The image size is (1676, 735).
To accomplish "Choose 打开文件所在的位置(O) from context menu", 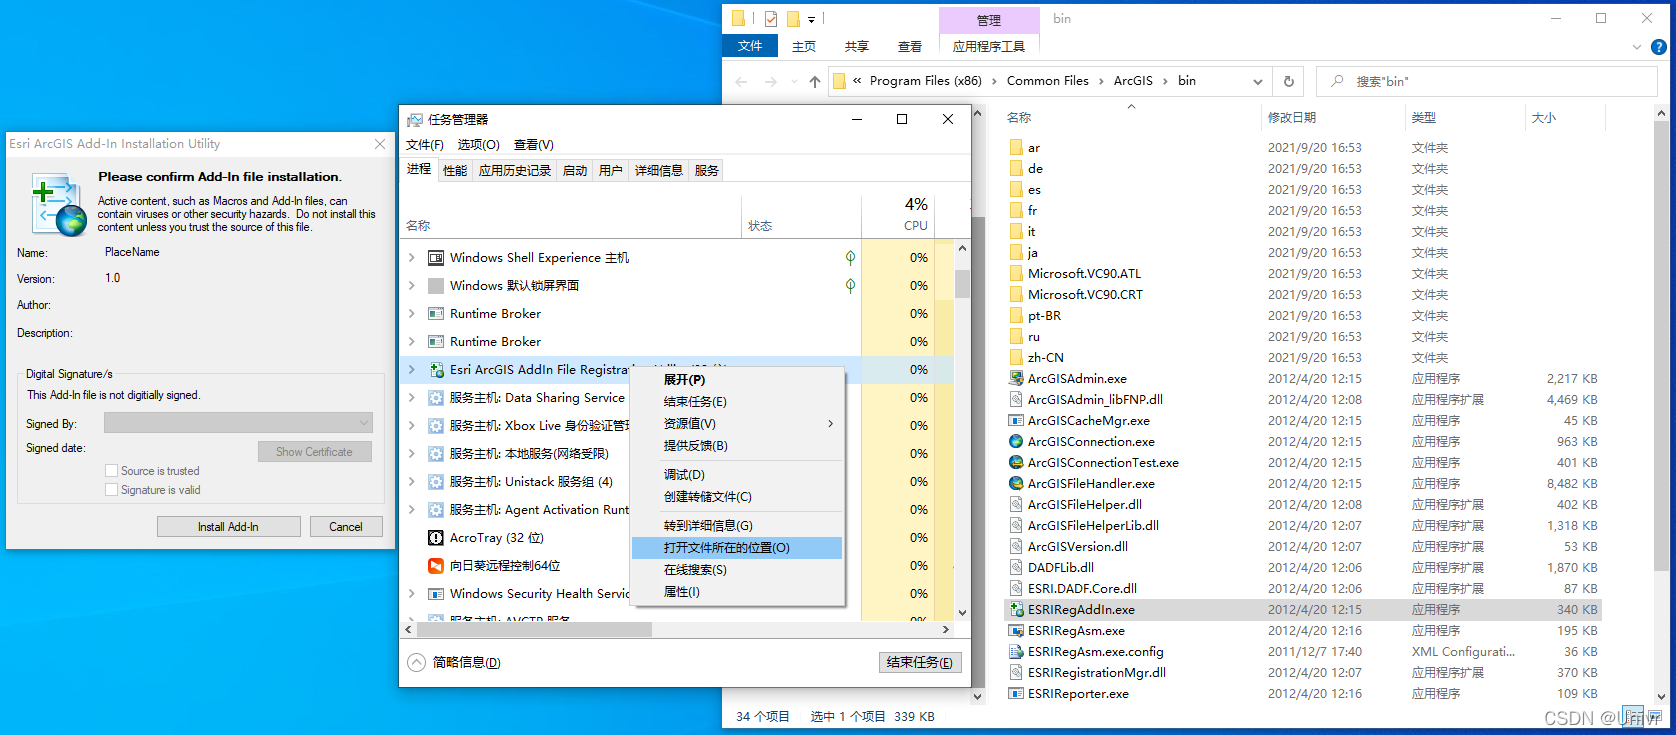I will click(x=737, y=548).
